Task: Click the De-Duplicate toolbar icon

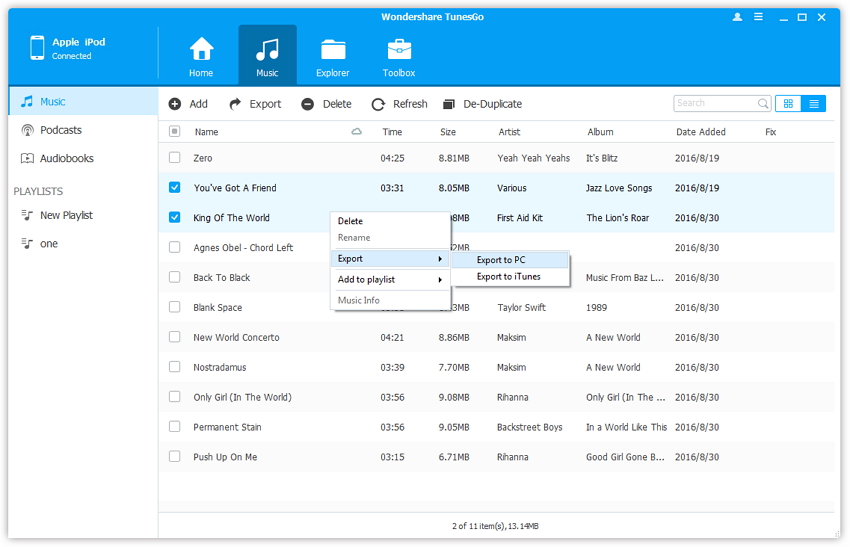Action: coord(449,104)
